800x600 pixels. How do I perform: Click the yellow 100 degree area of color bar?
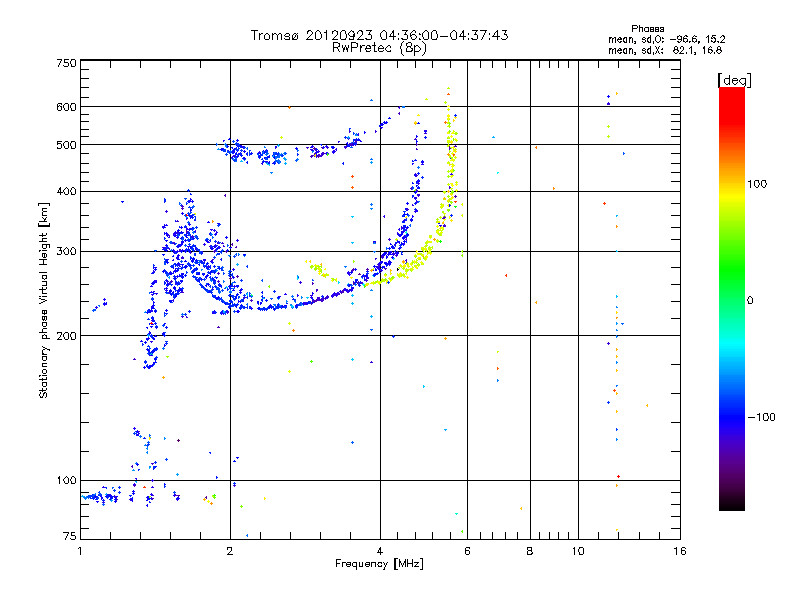point(732,184)
